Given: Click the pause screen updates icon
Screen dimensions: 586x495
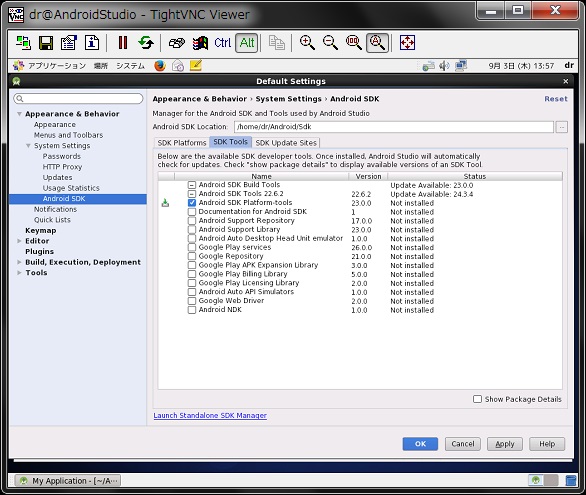Looking at the screenshot, I should [123, 43].
